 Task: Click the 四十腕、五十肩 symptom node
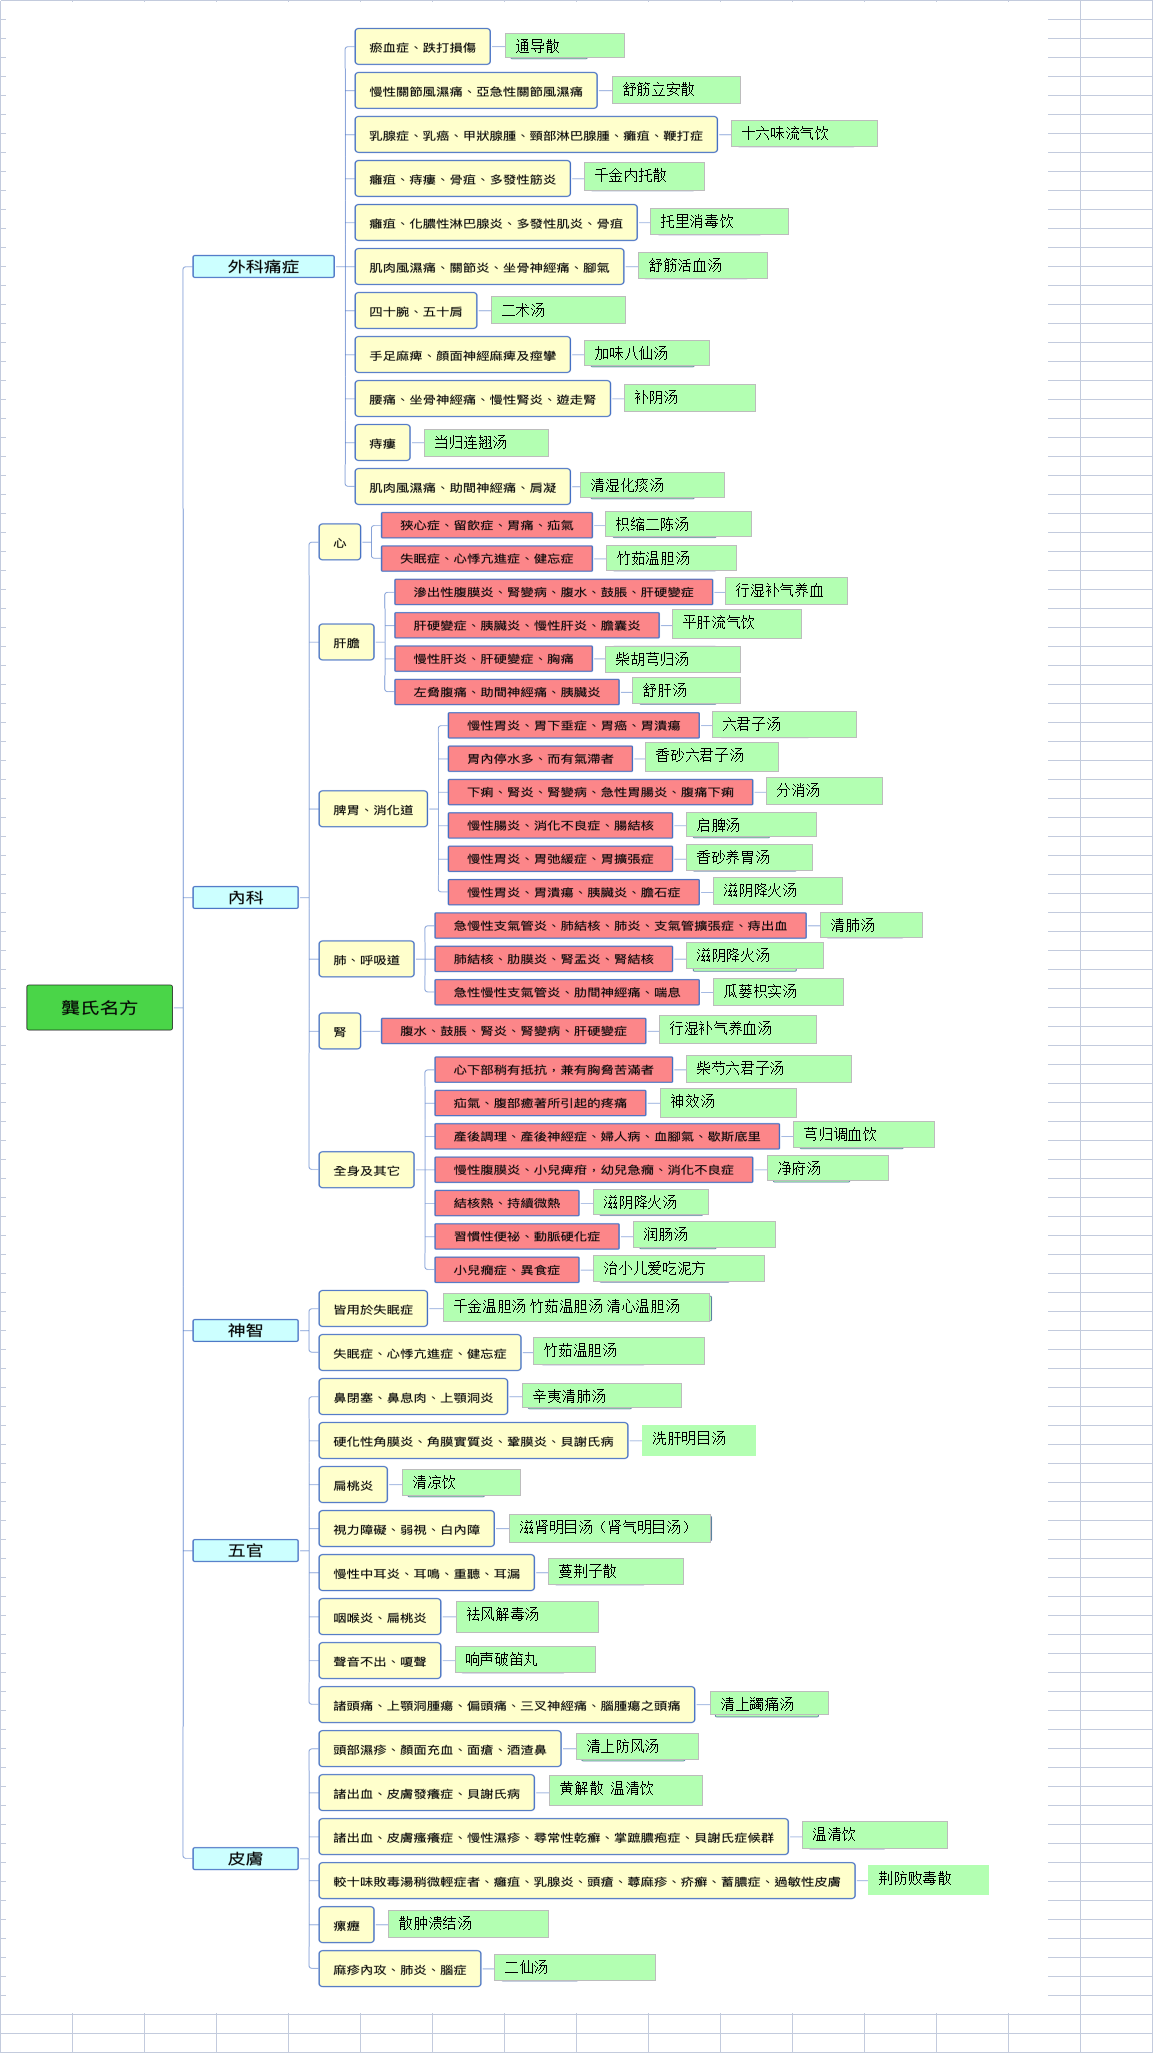(416, 311)
